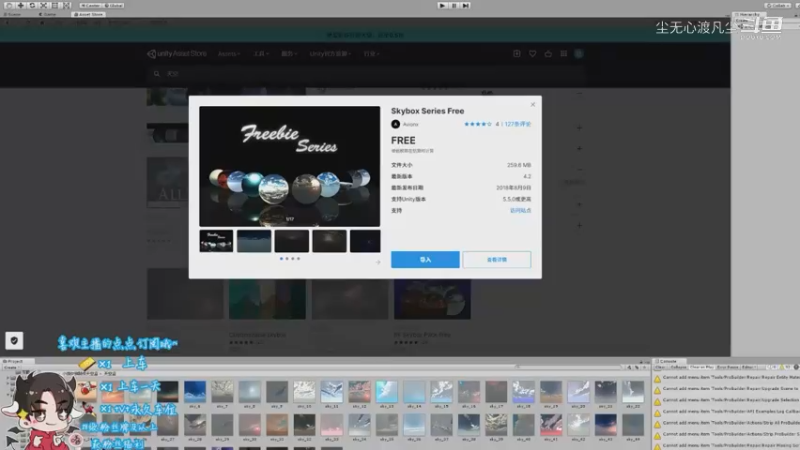Image resolution: width=800 pixels, height=450 pixels.
Task: Click the shield privacy icon
Action: pos(14,340)
